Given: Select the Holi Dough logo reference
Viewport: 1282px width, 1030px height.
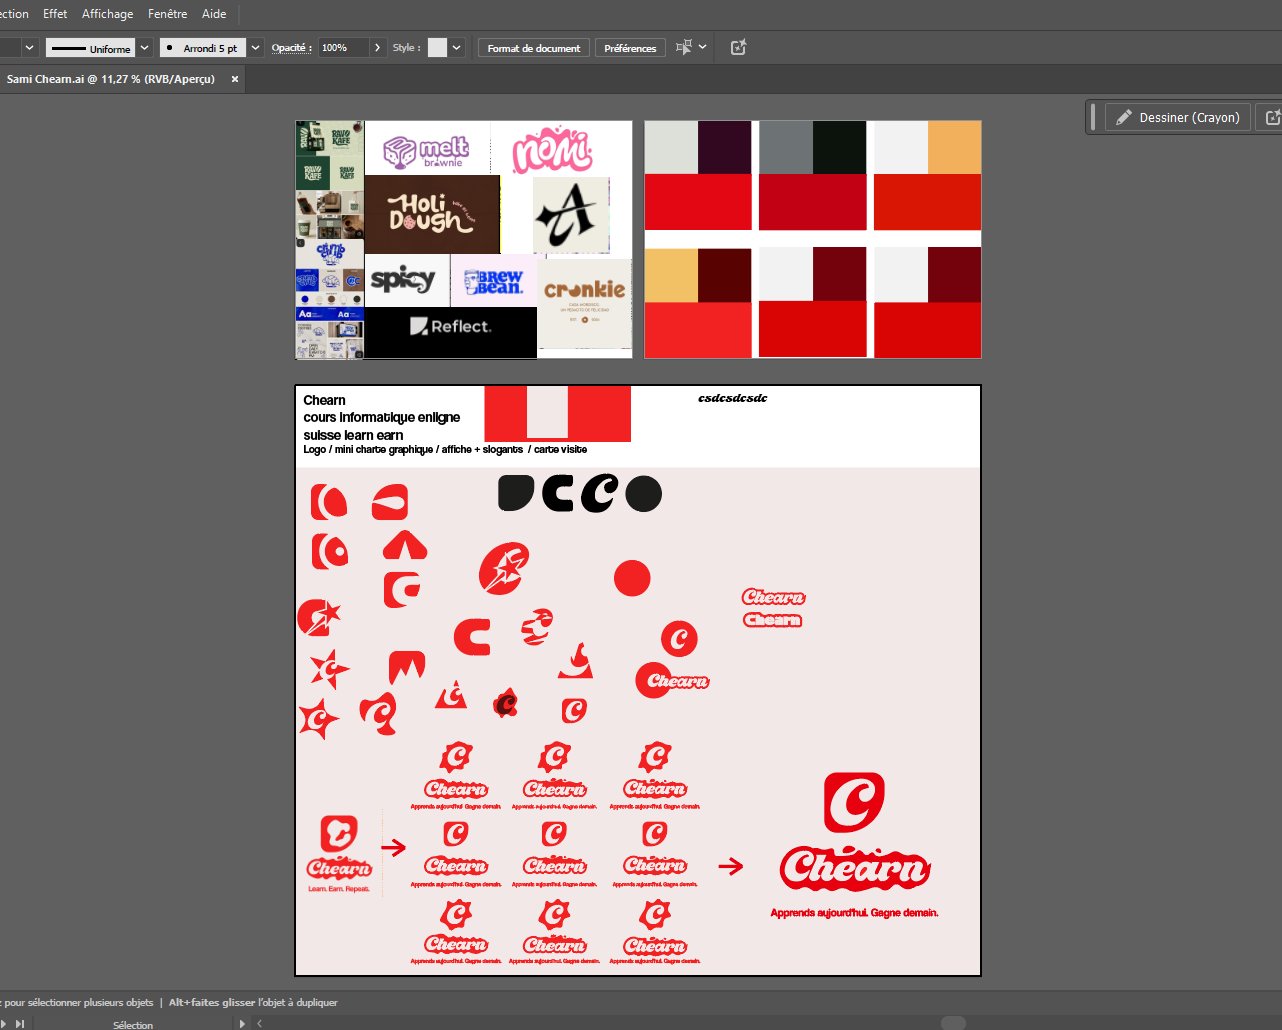Looking at the screenshot, I should (x=432, y=215).
